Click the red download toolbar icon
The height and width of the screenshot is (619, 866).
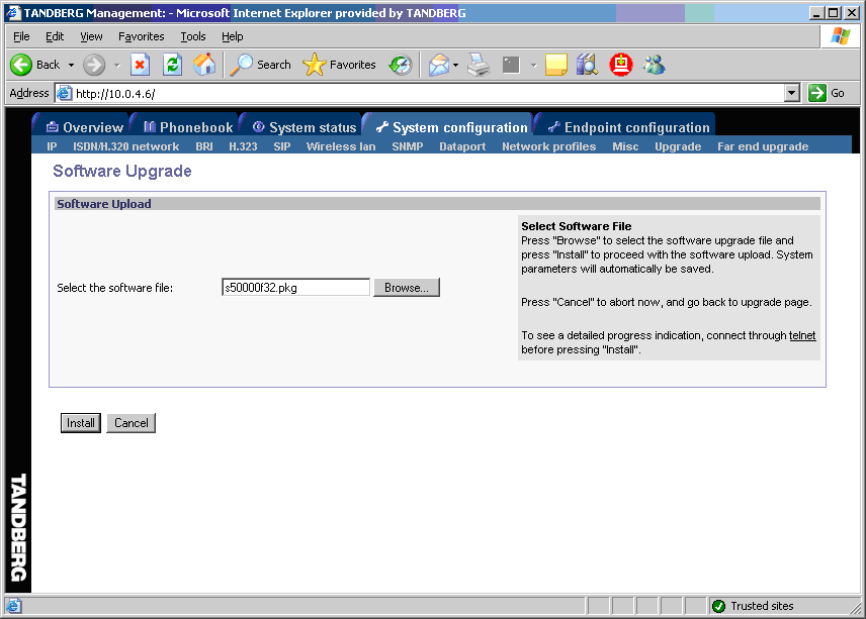click(621, 65)
